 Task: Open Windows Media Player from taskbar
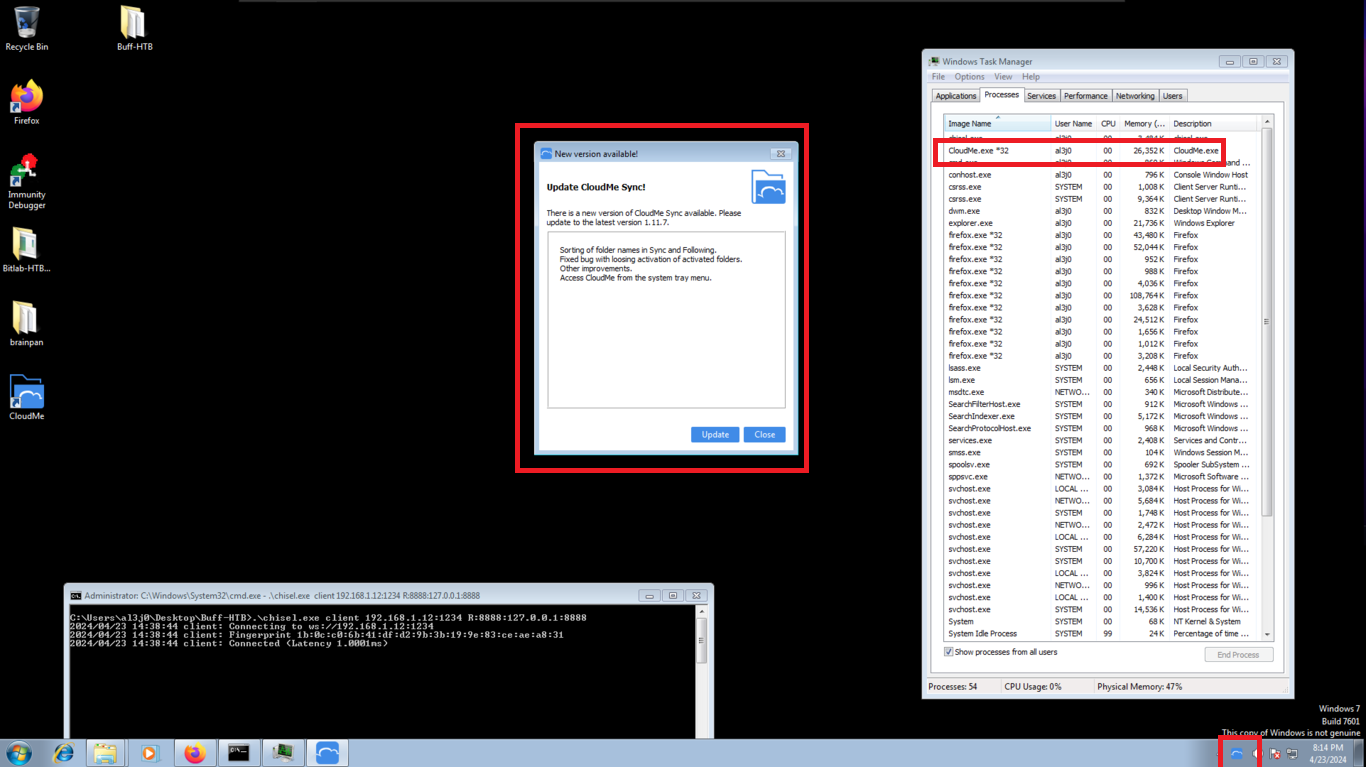coord(150,753)
